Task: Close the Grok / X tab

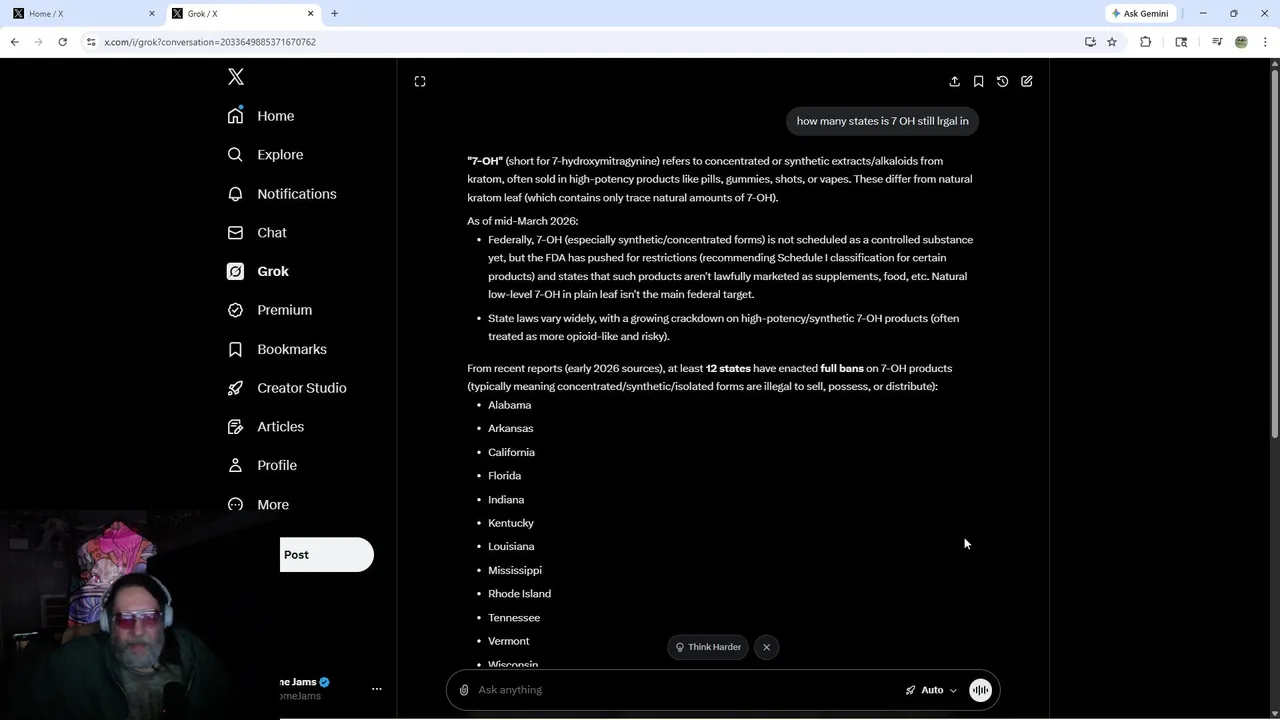Action: (x=310, y=14)
